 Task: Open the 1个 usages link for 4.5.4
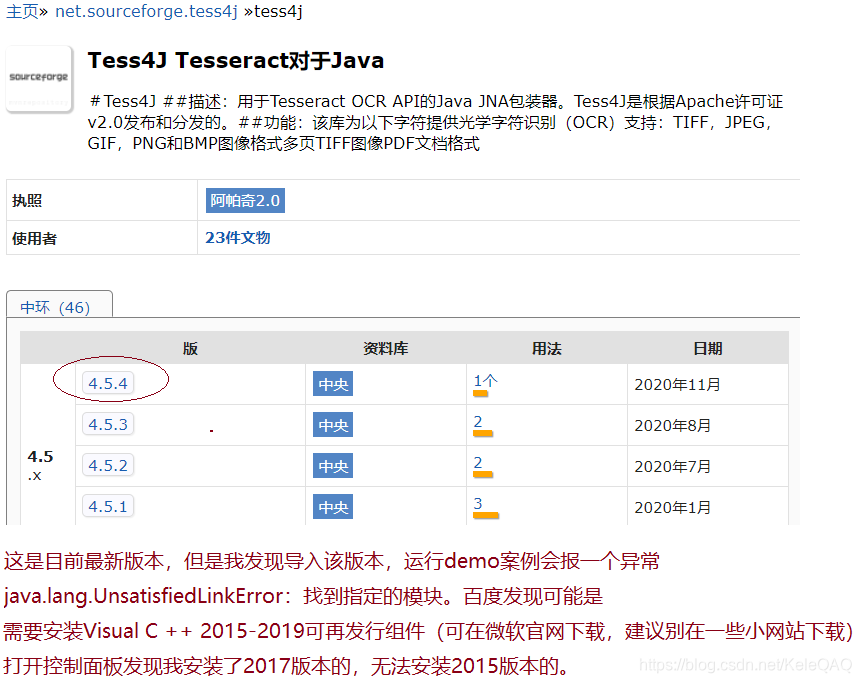coord(485,380)
